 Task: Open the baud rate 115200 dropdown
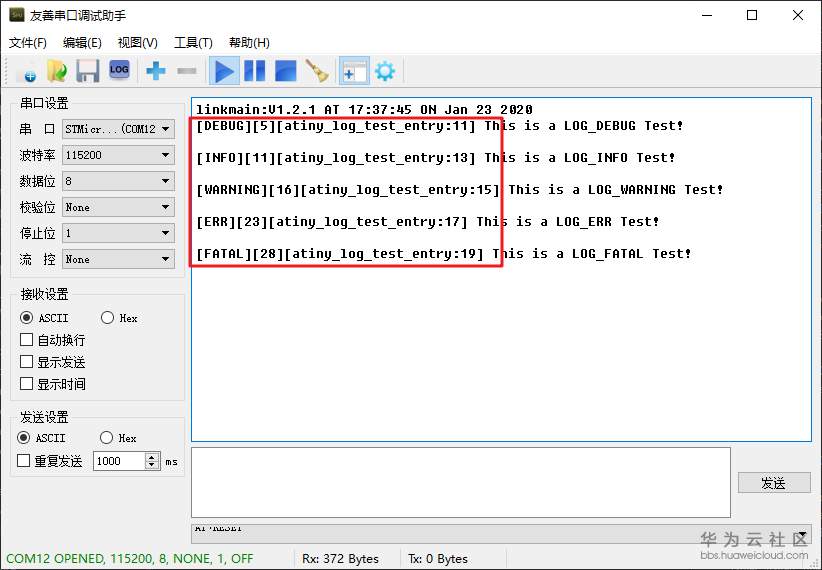[x=118, y=155]
